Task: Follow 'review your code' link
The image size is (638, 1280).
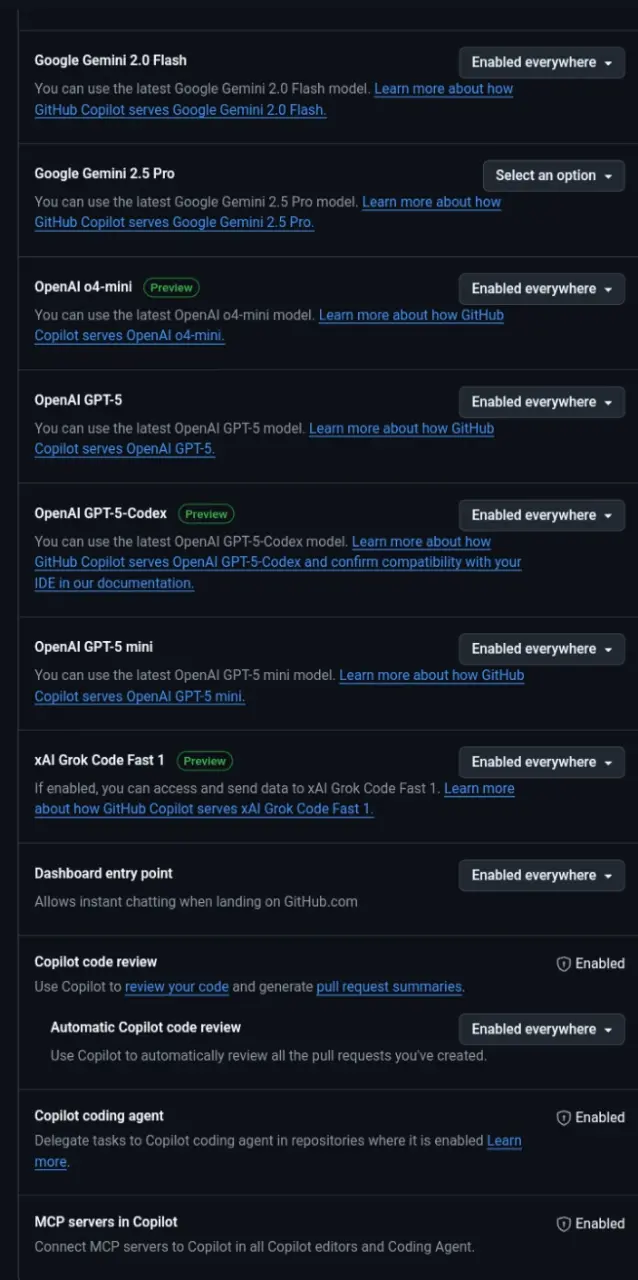Action: [177, 987]
